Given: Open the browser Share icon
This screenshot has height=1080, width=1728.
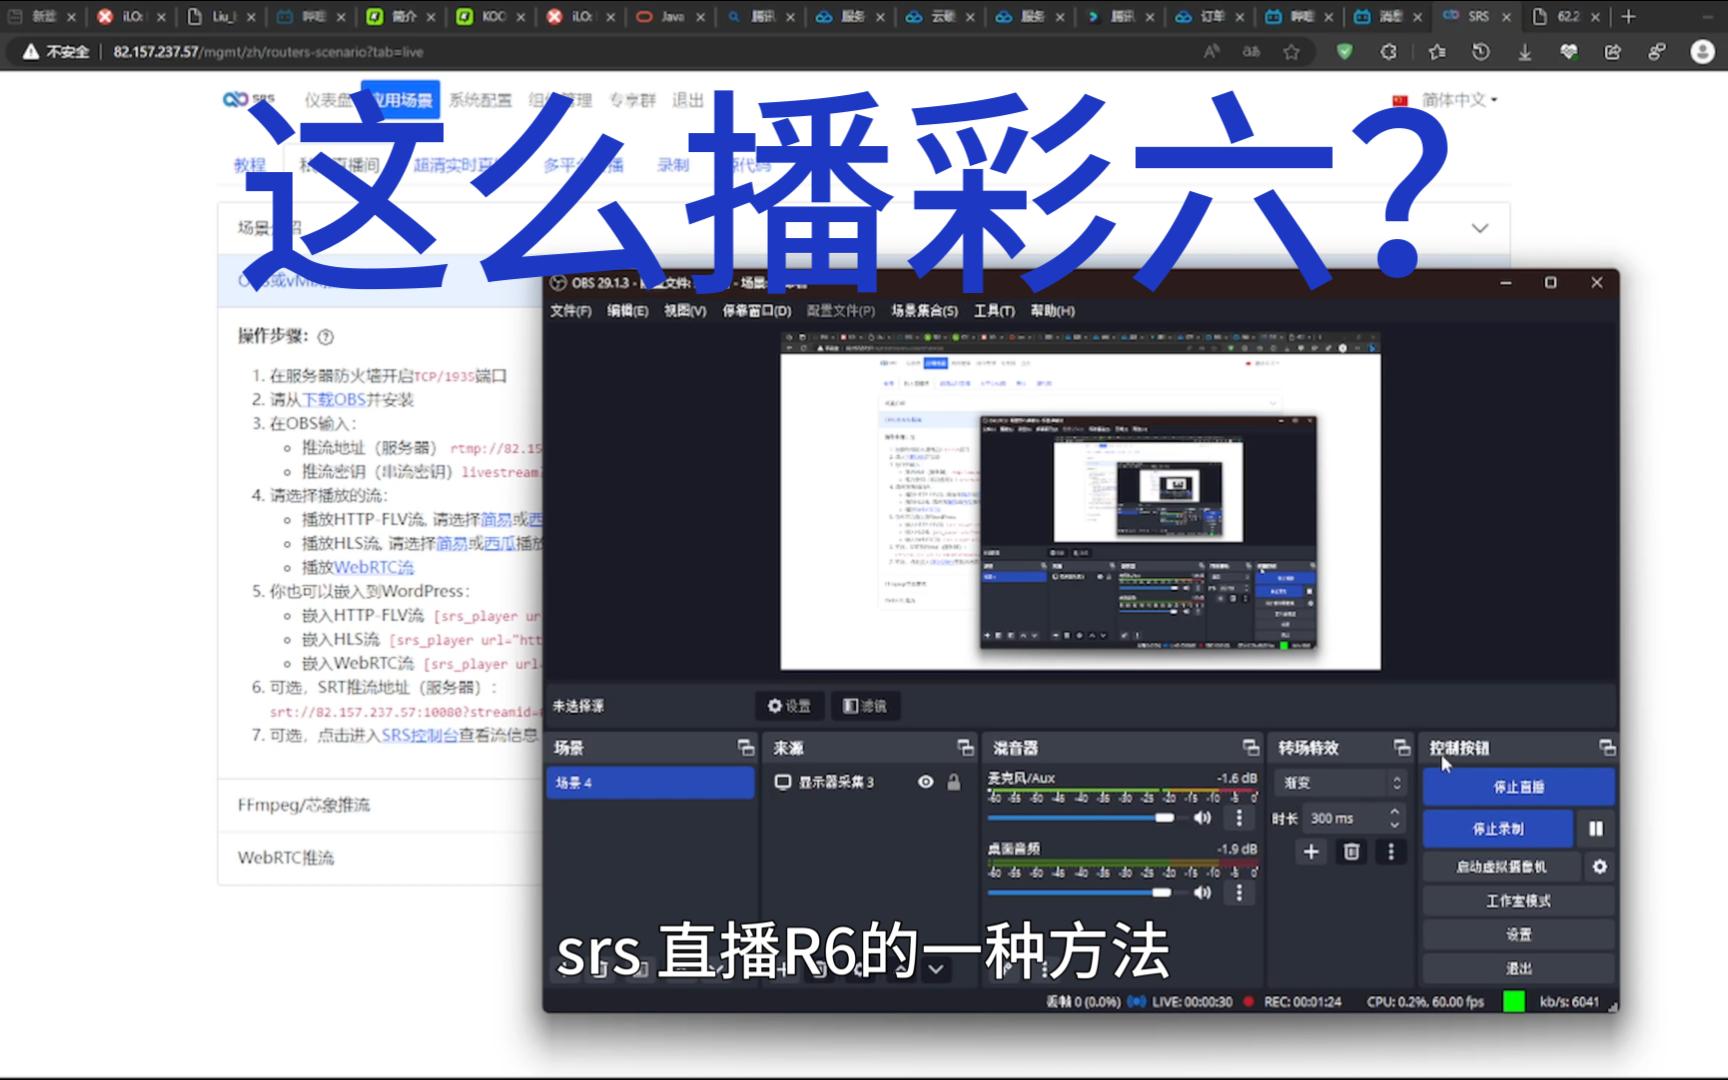Looking at the screenshot, I should pos(1613,52).
